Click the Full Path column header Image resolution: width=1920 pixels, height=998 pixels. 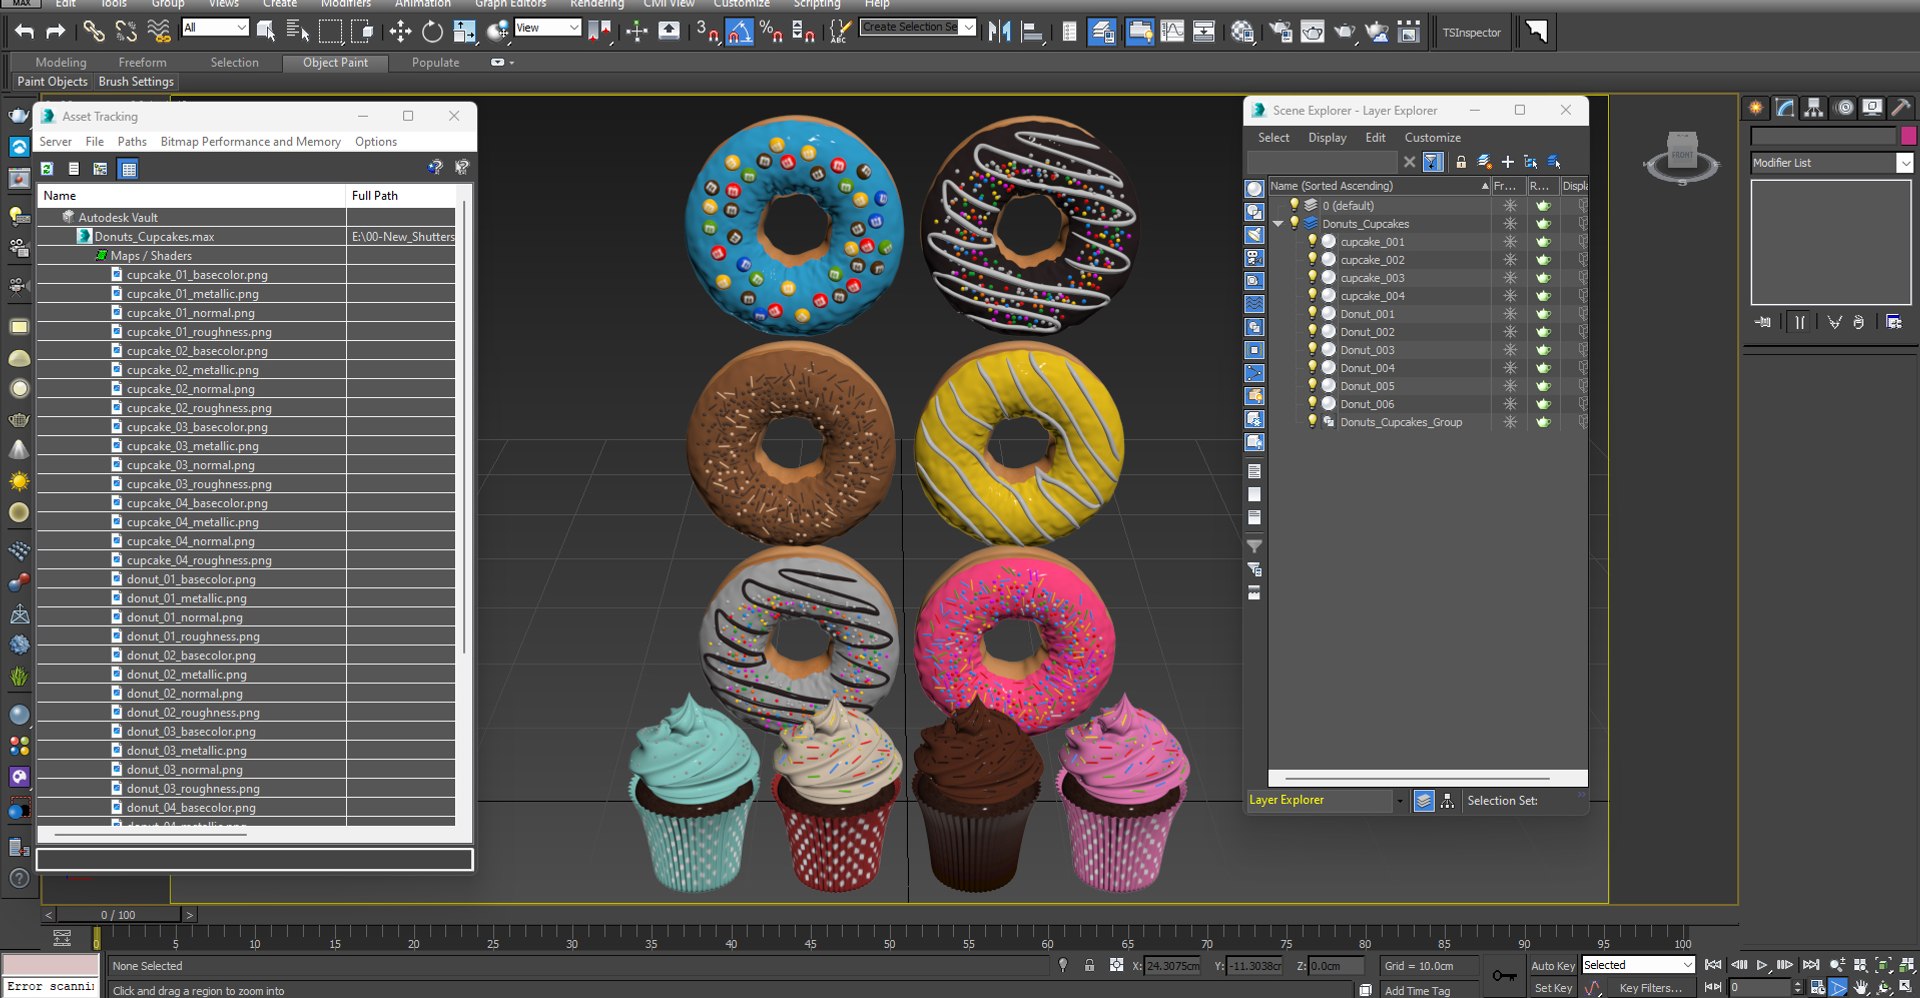[401, 196]
